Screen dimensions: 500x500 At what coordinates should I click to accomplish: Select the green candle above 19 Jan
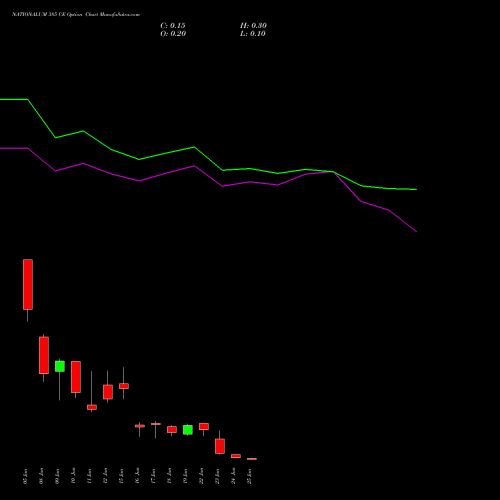(188, 430)
